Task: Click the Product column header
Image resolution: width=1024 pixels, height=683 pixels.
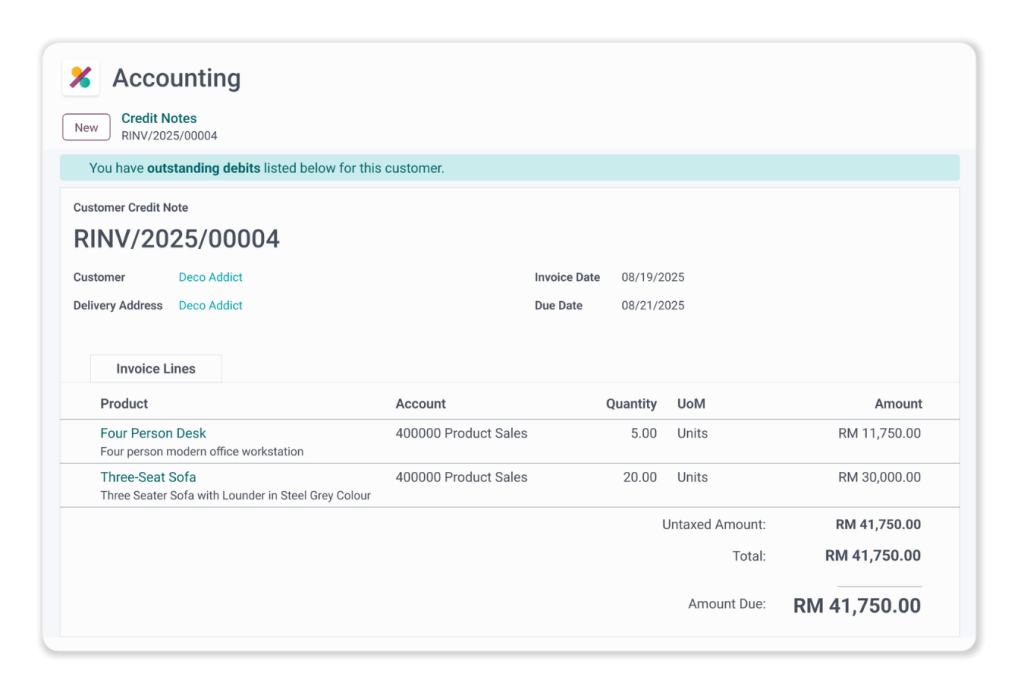Action: point(124,404)
